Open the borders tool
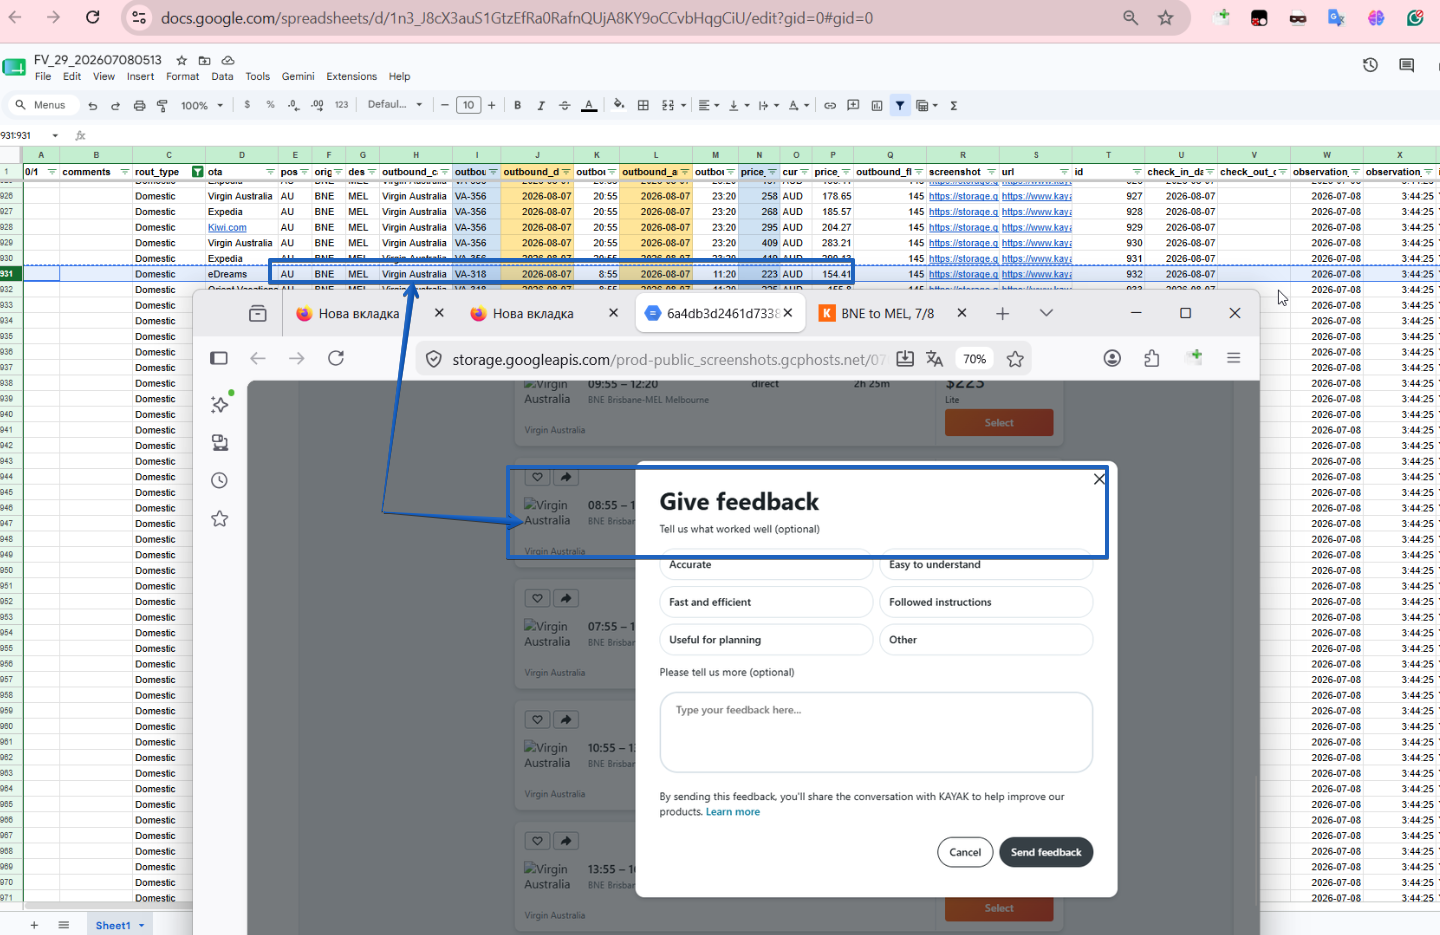 [x=643, y=105]
